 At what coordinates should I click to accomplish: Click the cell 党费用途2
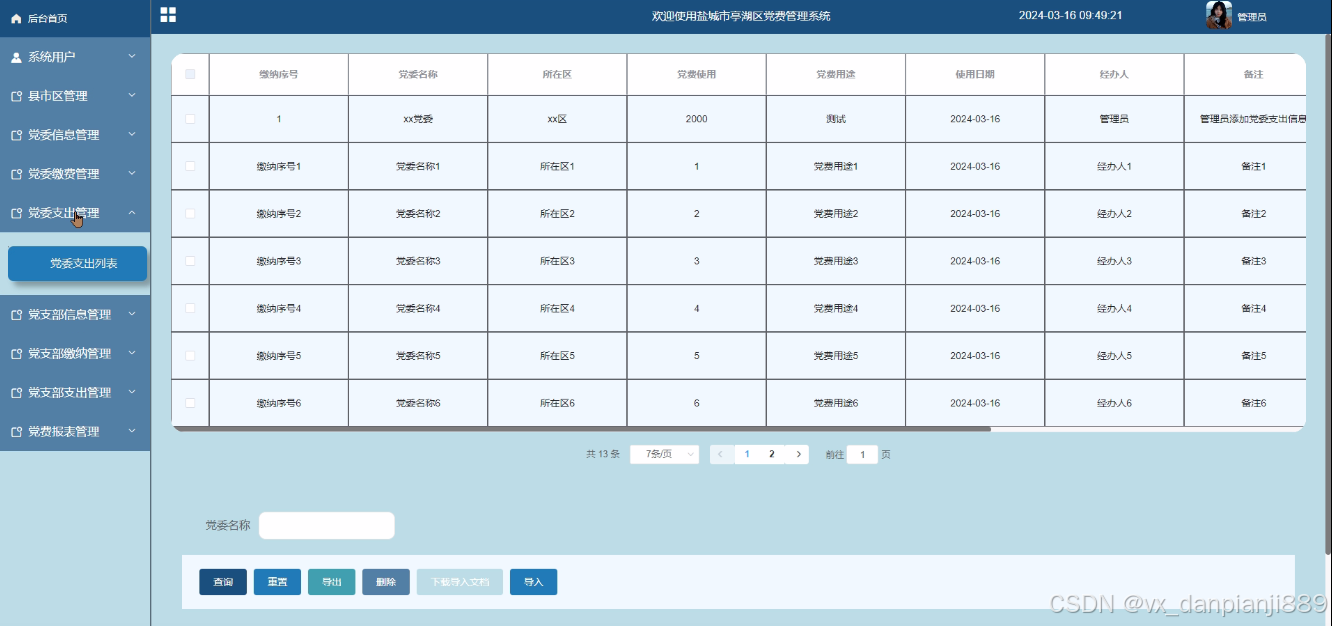click(x=836, y=214)
